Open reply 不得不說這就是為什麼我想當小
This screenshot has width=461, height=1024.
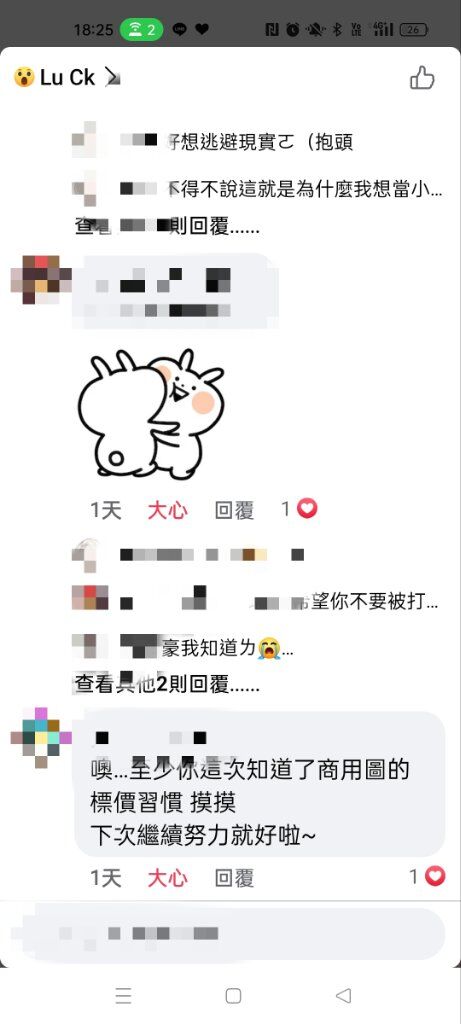(257, 189)
